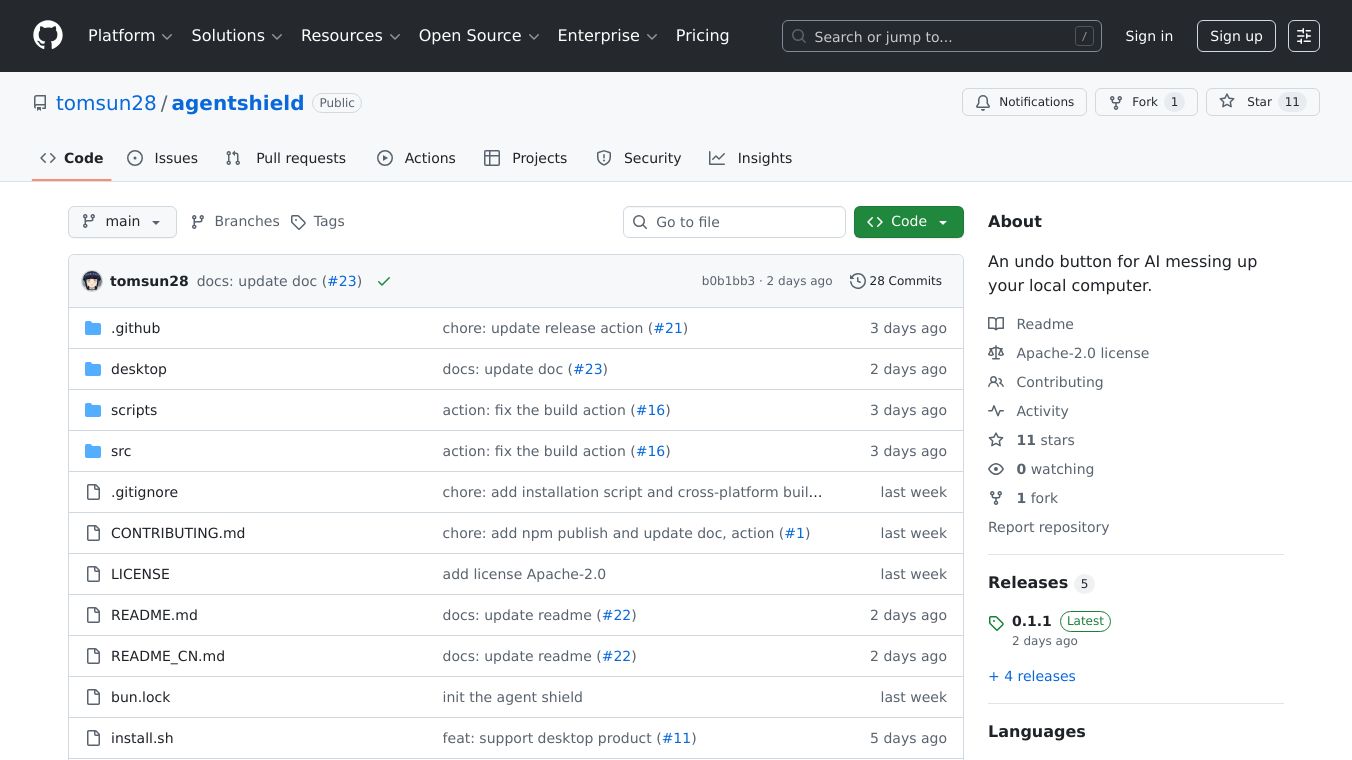
Task: Open the desktop folder
Action: [139, 369]
